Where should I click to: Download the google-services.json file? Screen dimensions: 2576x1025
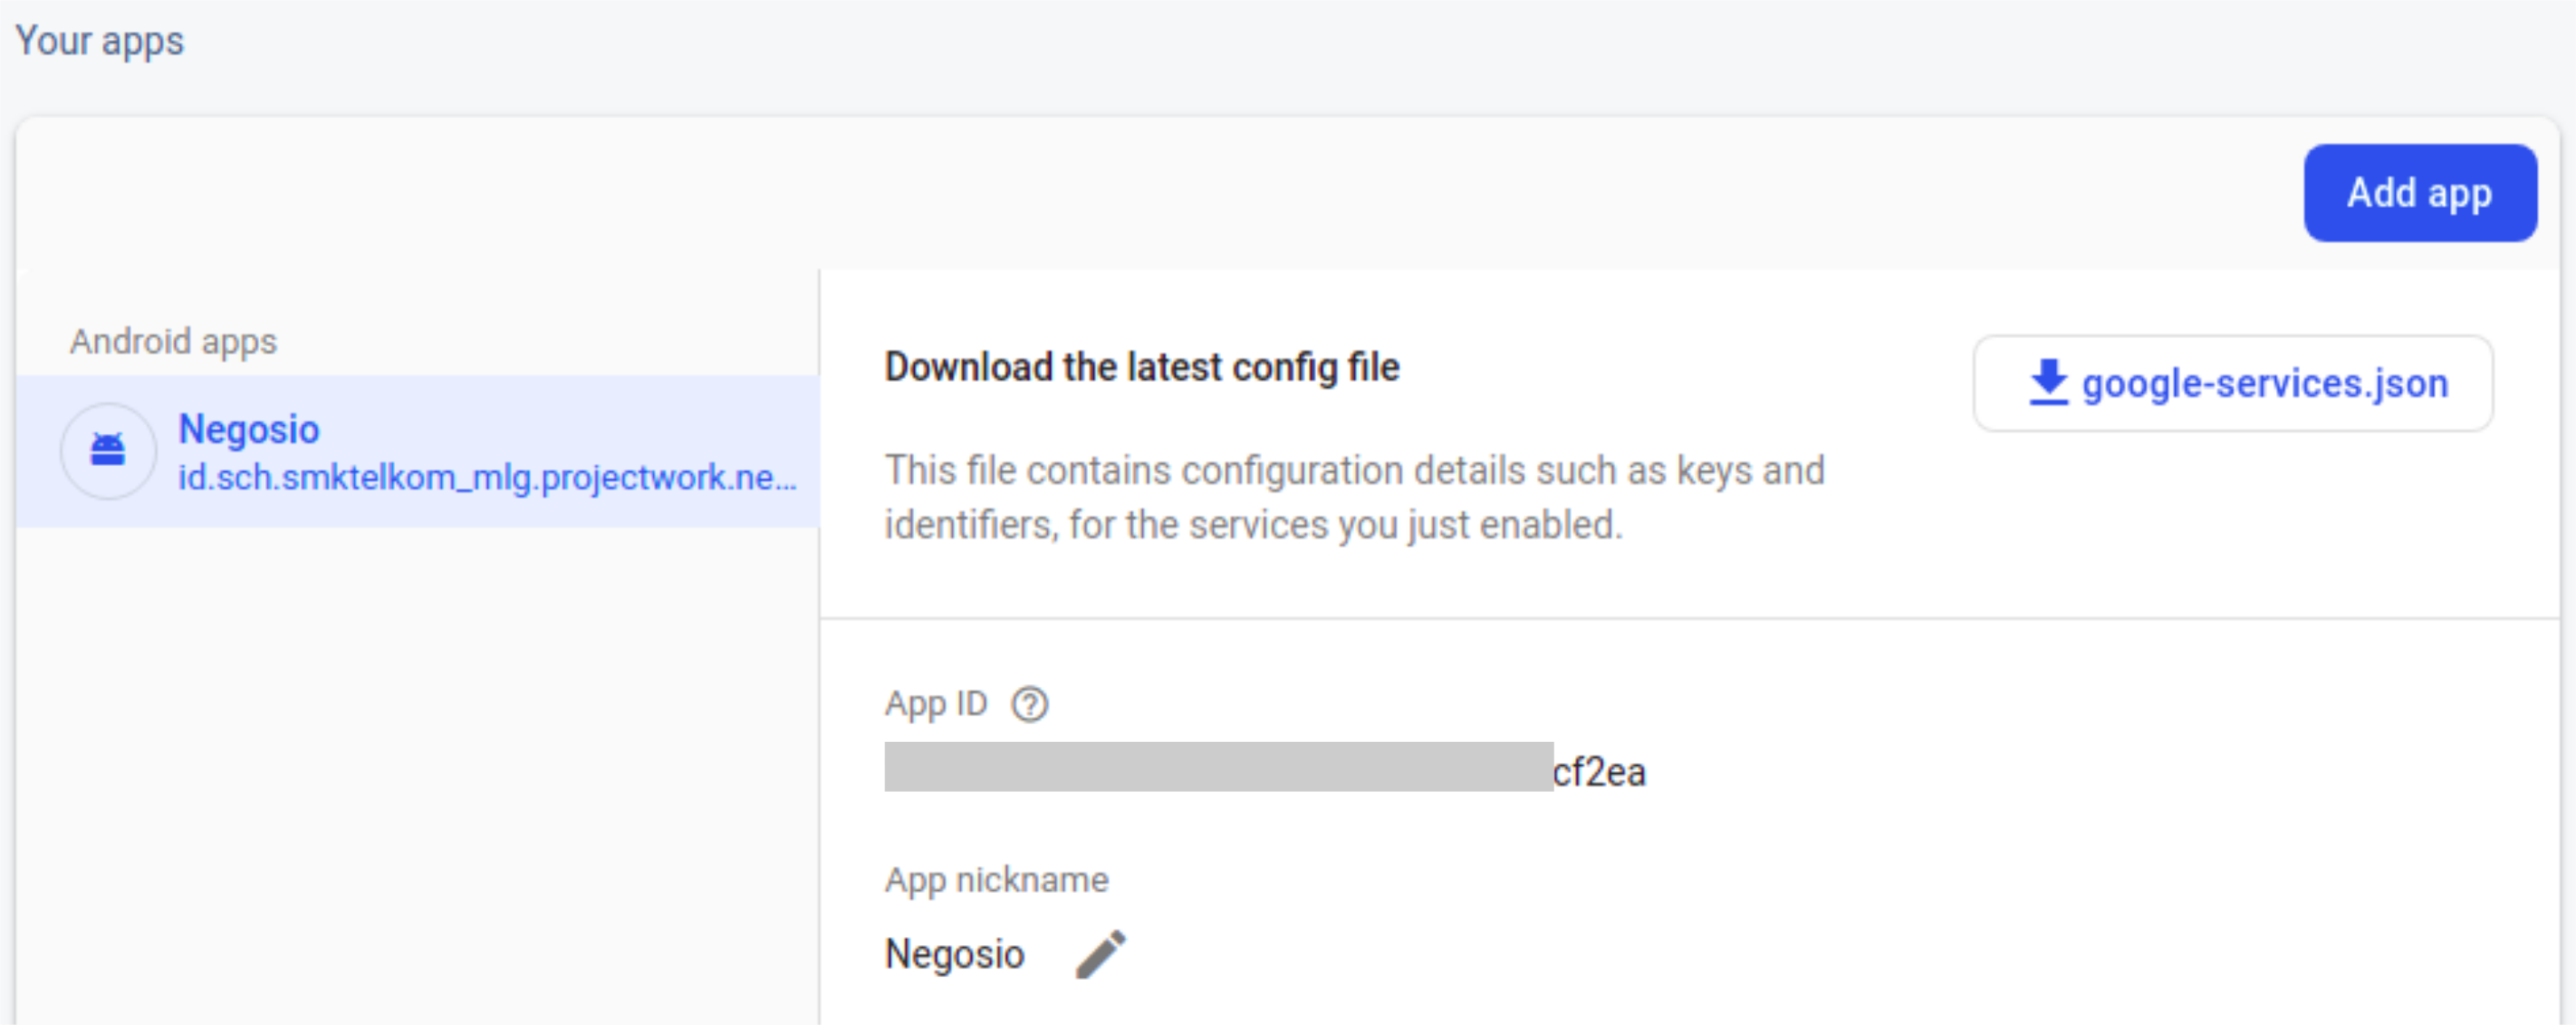click(2232, 383)
